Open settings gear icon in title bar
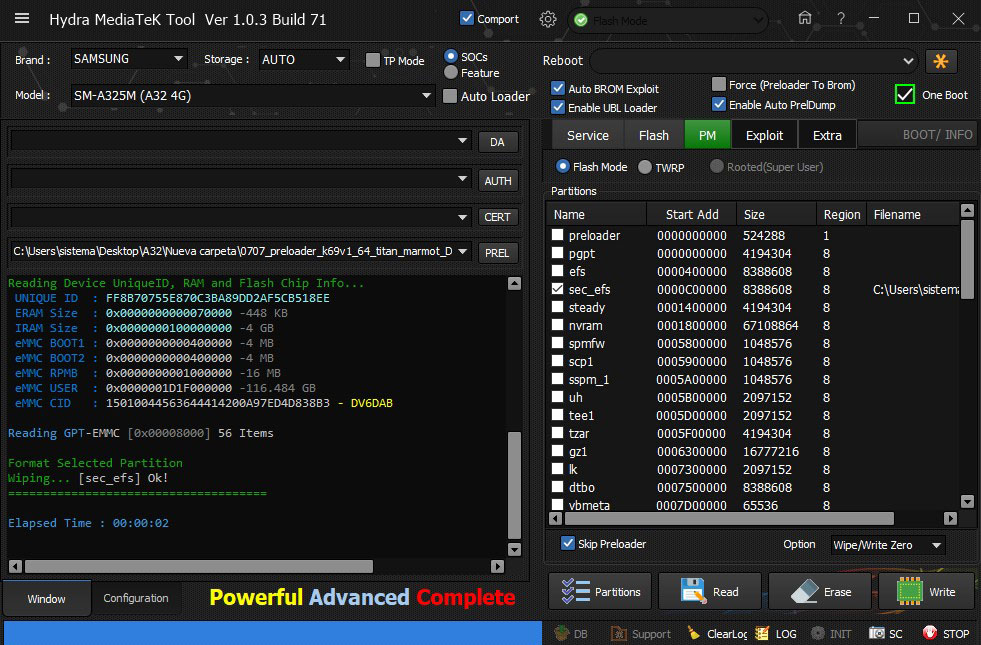 (x=547, y=19)
